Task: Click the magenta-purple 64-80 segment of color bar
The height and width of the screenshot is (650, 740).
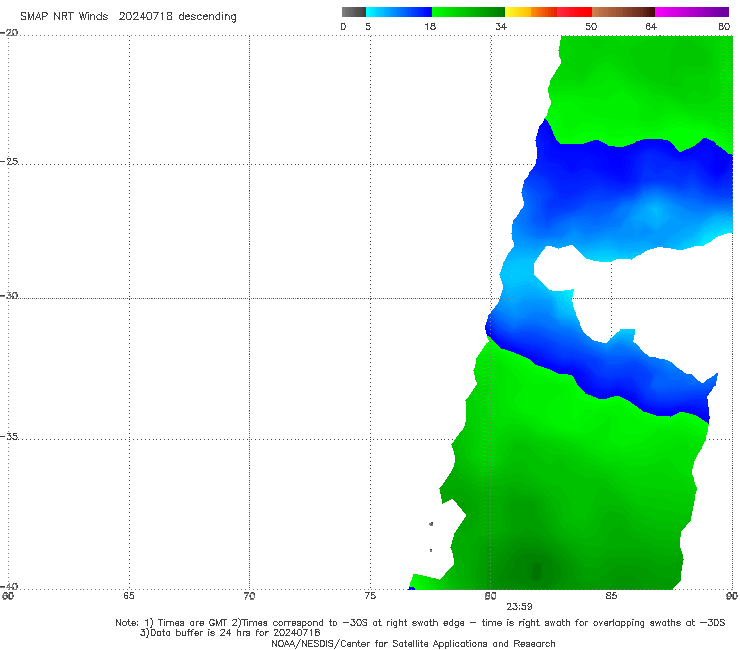Action: (x=692, y=12)
